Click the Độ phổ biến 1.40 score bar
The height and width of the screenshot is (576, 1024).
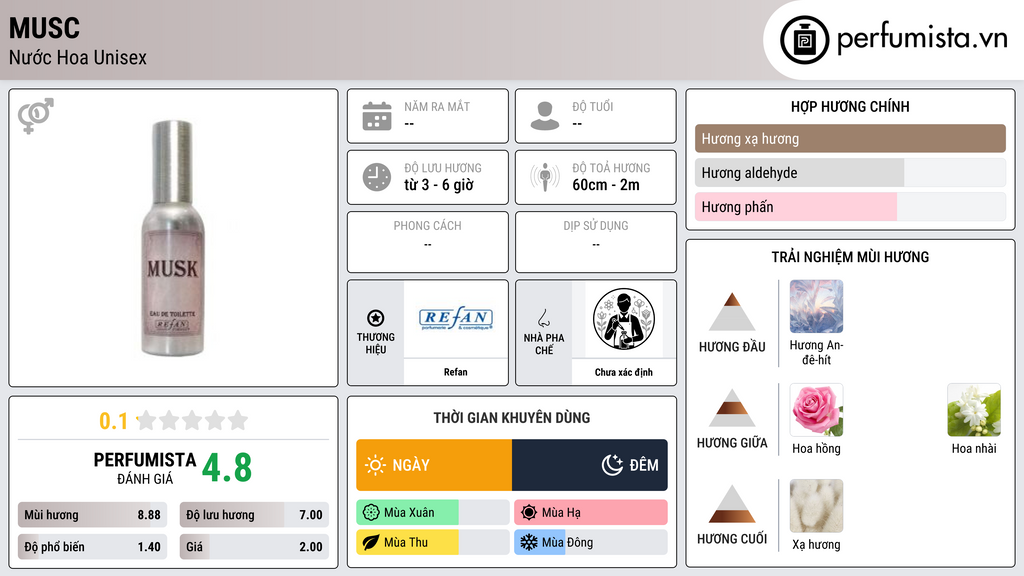[92, 547]
